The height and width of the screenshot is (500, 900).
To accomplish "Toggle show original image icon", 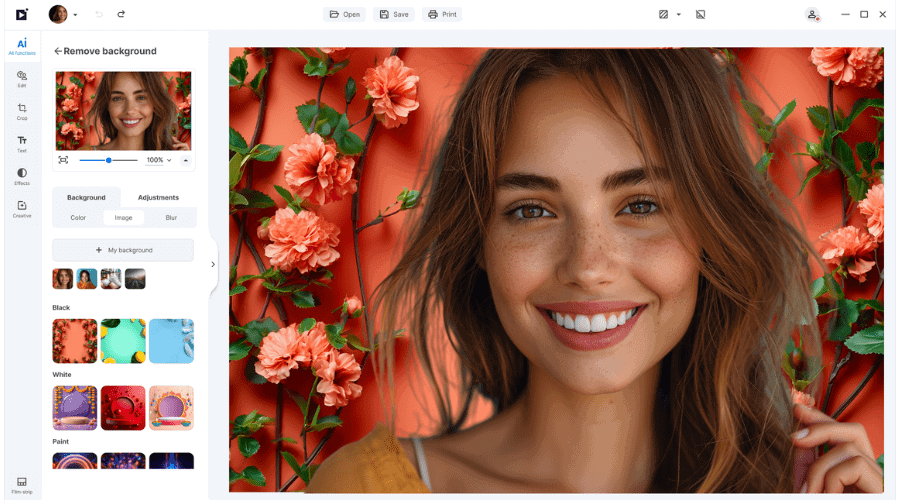I will (700, 14).
